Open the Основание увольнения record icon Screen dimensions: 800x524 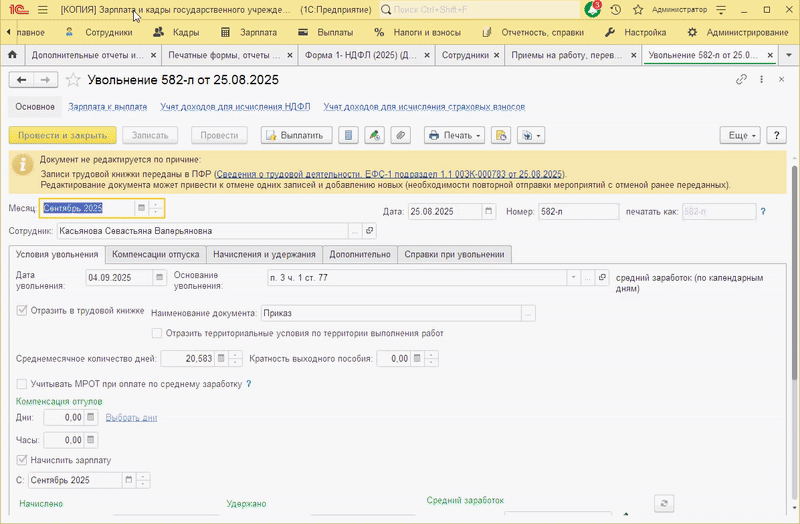click(602, 278)
